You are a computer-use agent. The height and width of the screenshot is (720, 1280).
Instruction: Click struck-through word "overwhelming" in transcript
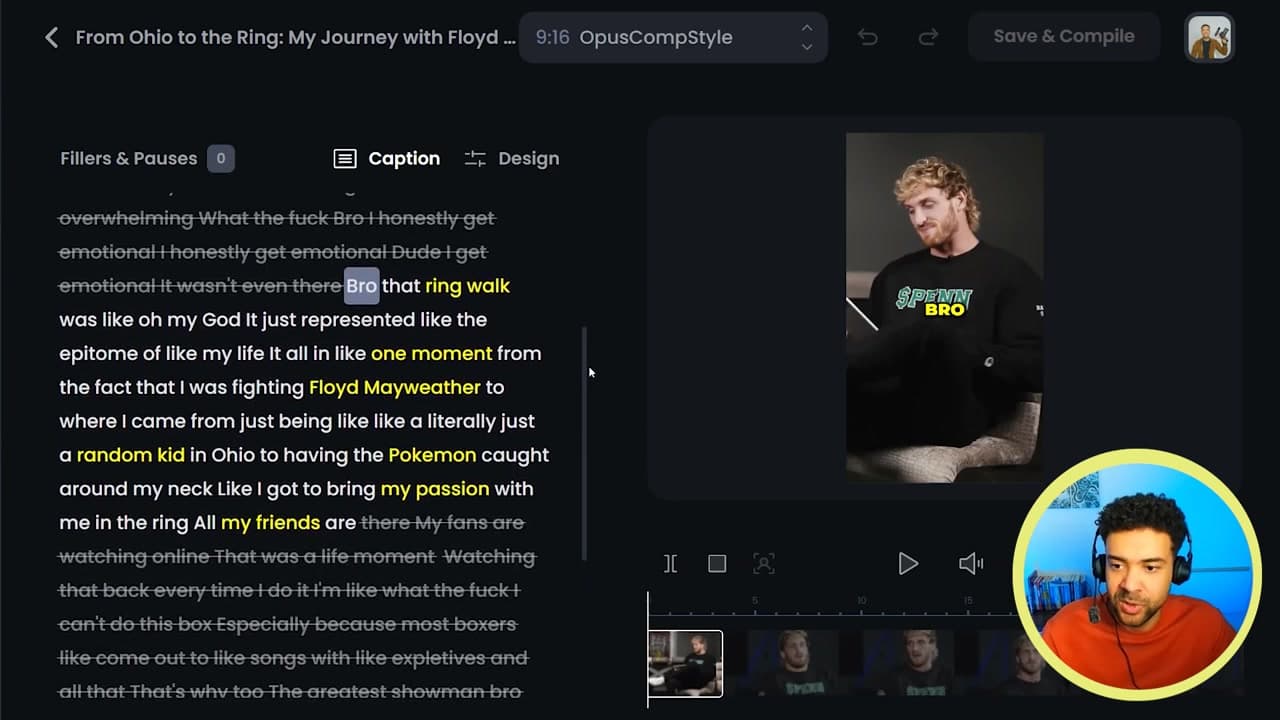(126, 218)
